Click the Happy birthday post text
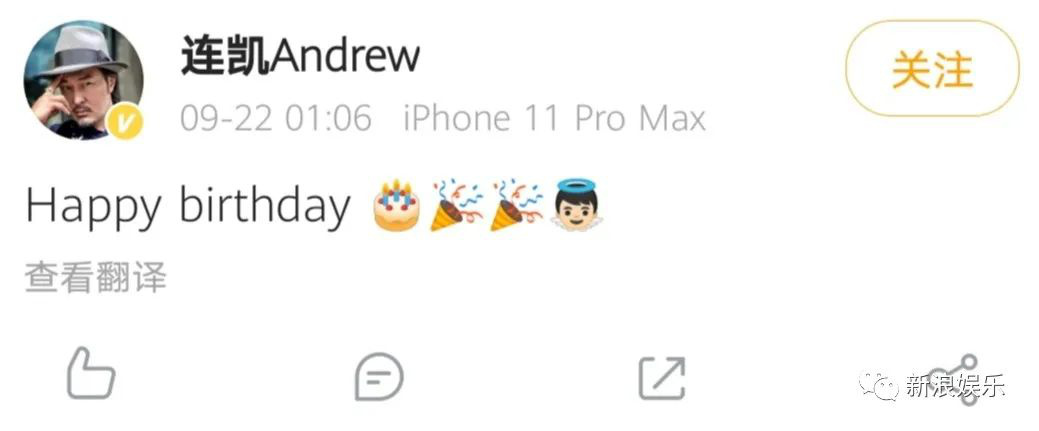1039x431 pixels. (188, 206)
